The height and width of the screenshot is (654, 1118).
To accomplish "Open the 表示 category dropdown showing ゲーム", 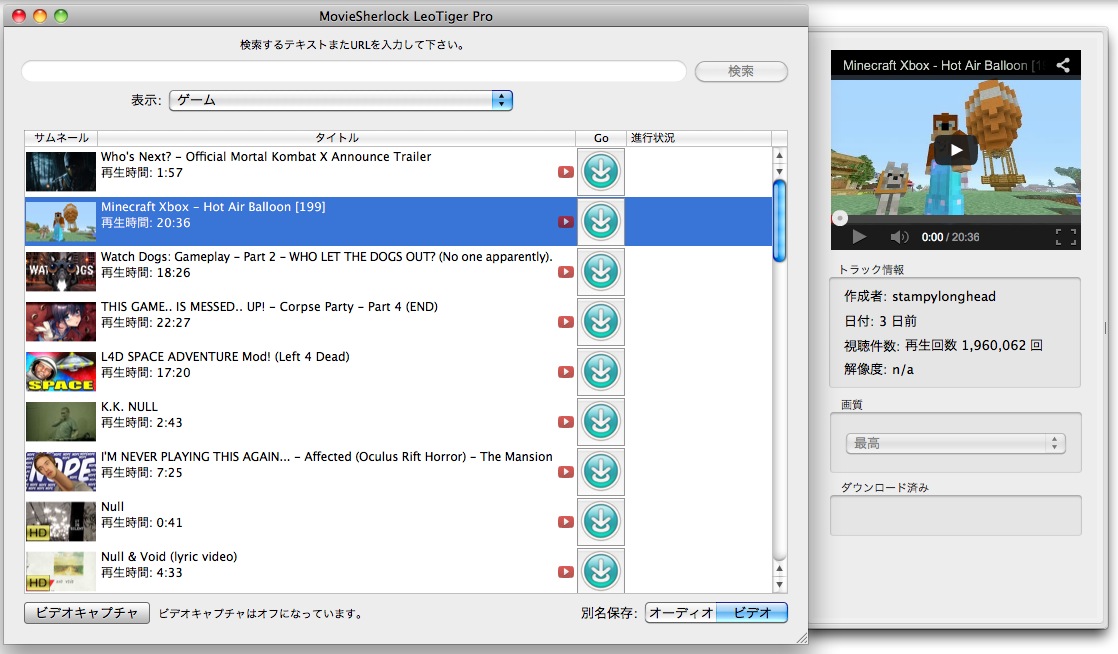I will 340,100.
